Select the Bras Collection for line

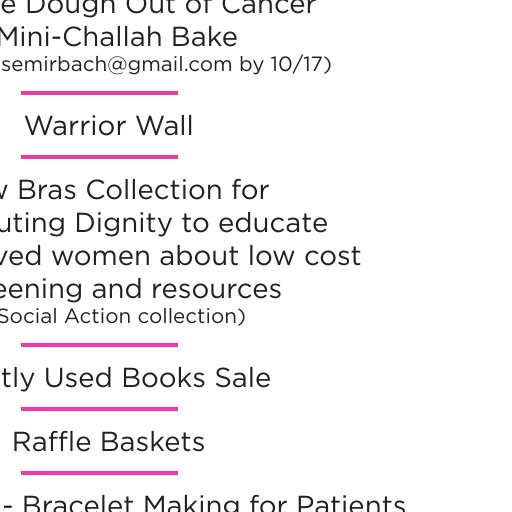tap(134, 190)
